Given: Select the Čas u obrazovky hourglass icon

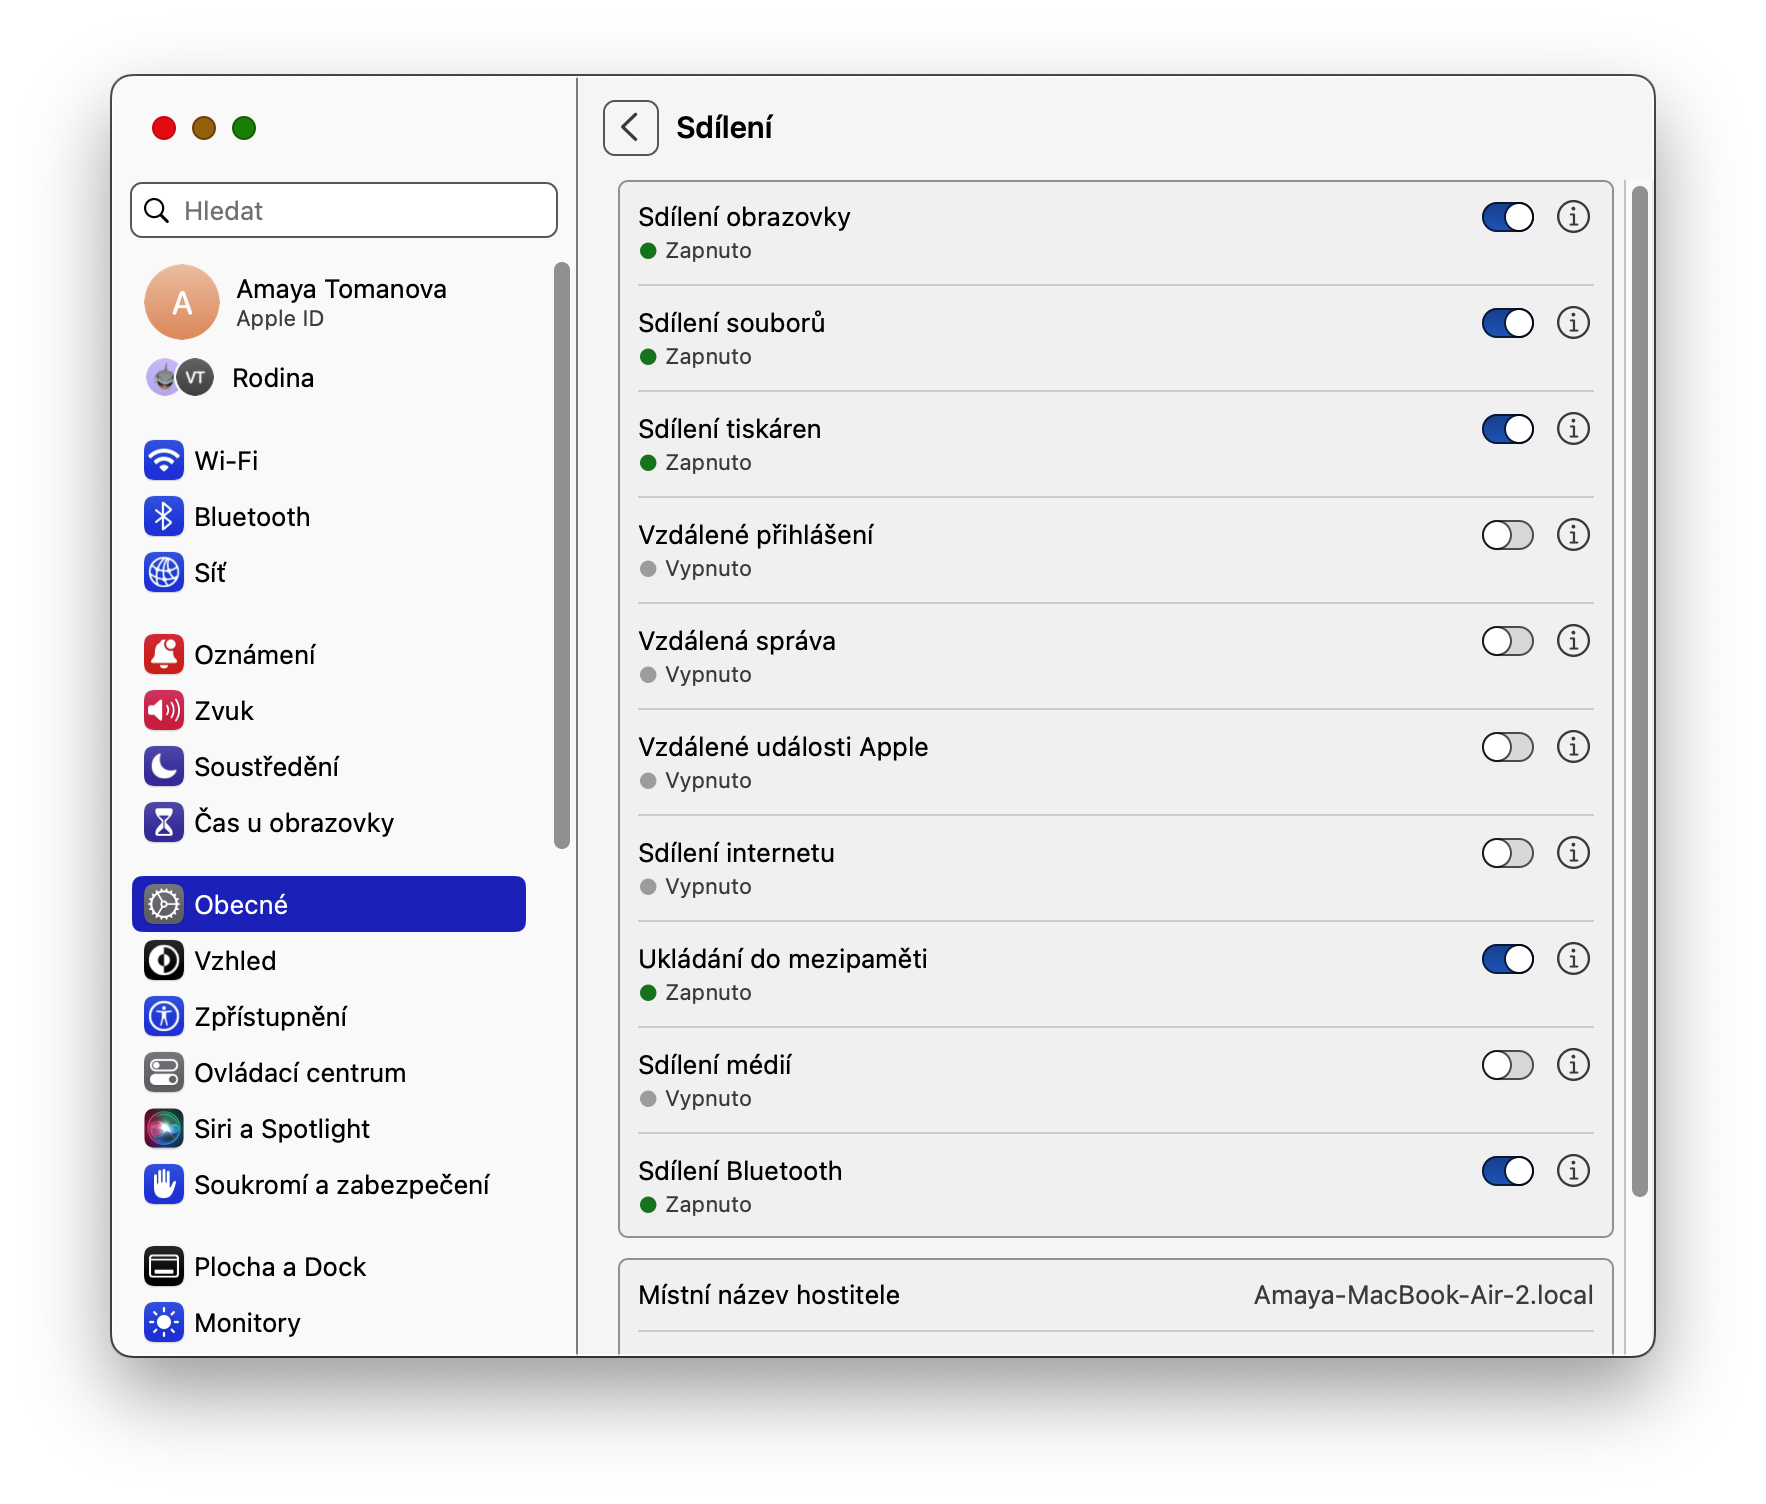Looking at the screenshot, I should pos(164,823).
